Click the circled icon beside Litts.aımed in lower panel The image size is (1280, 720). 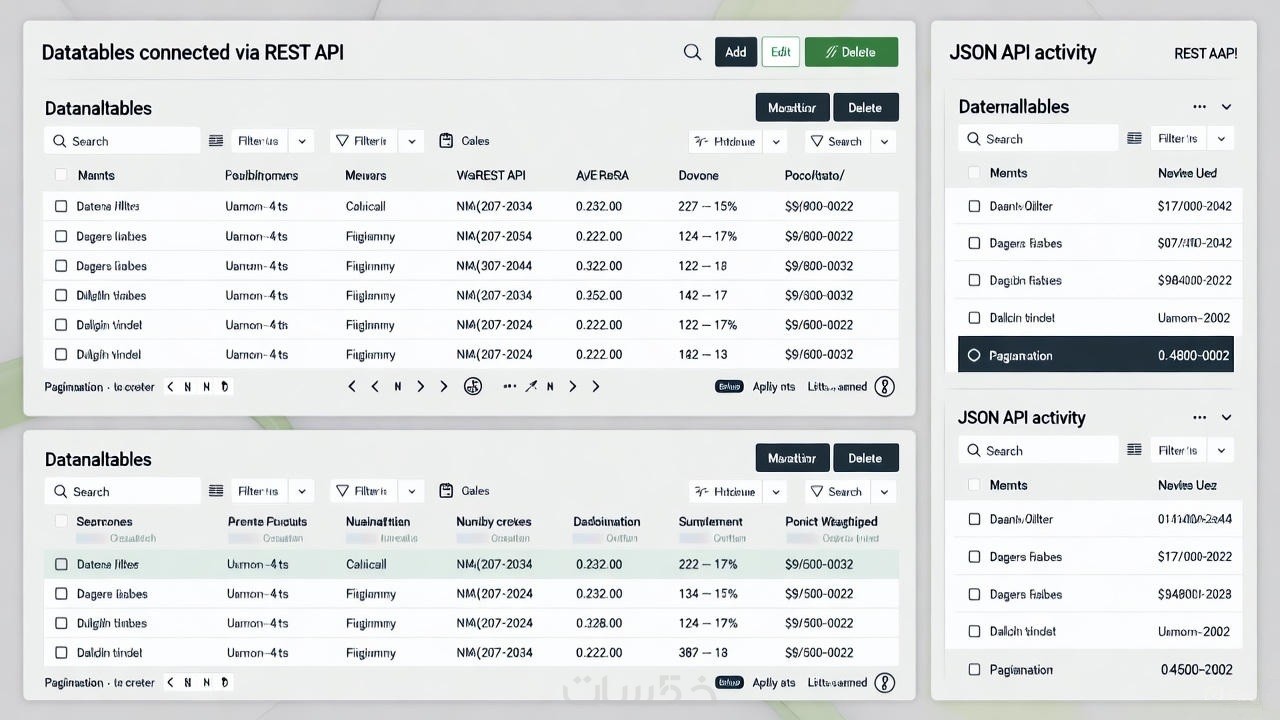884,683
